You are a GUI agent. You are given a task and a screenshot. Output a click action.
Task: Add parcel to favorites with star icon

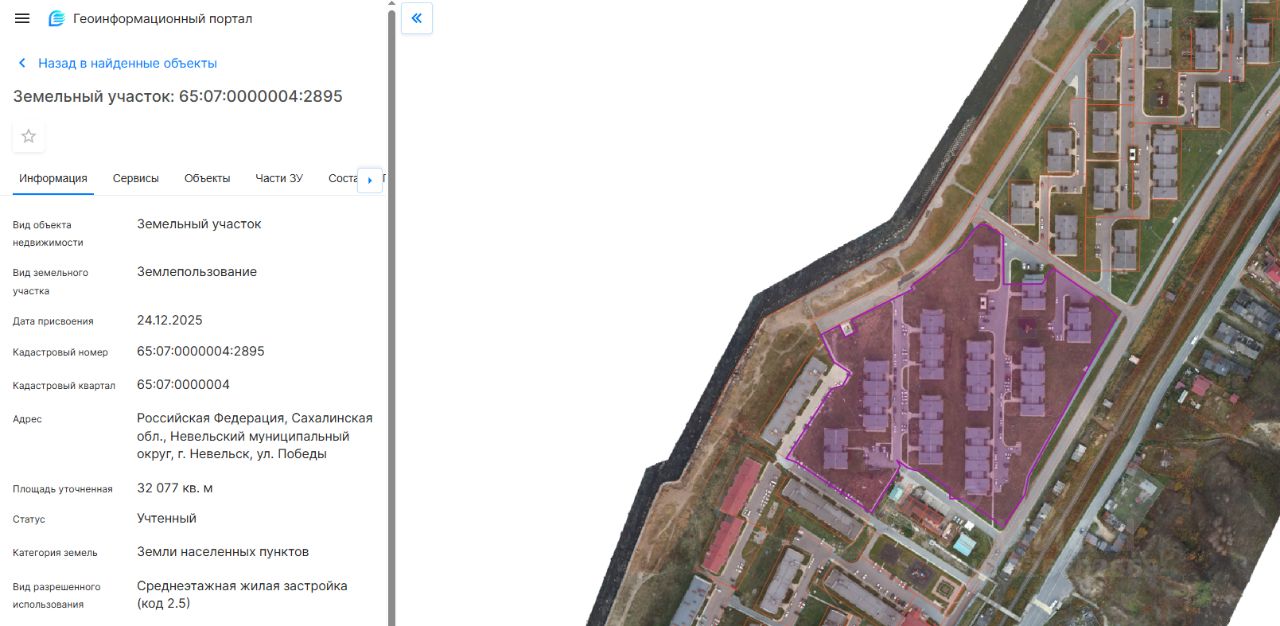coord(28,136)
